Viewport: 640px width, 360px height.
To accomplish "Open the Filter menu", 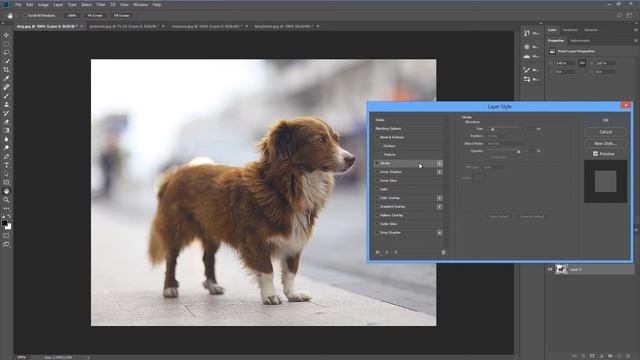I will coord(100,4).
